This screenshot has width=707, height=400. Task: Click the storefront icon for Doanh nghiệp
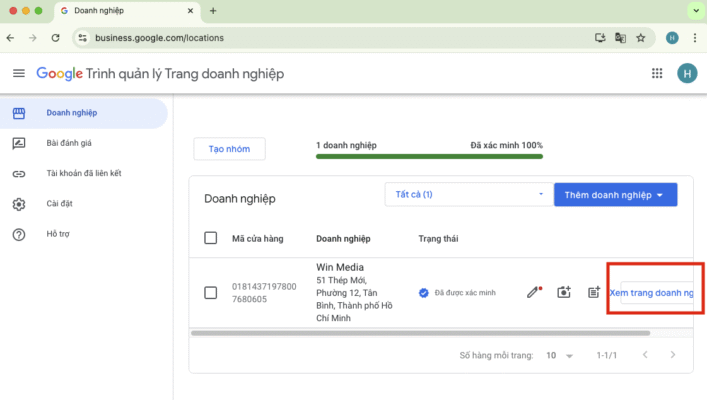point(19,113)
